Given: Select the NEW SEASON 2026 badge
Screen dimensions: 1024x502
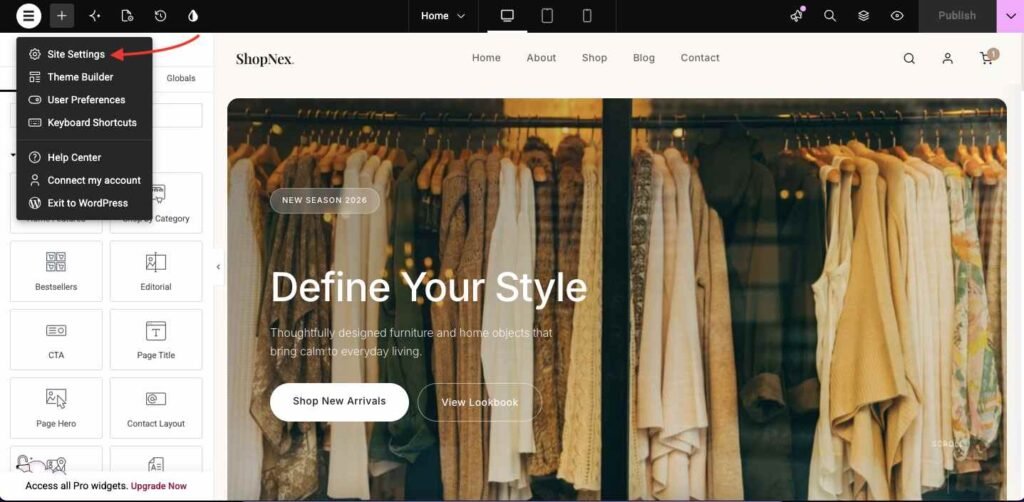Looking at the screenshot, I should (325, 200).
